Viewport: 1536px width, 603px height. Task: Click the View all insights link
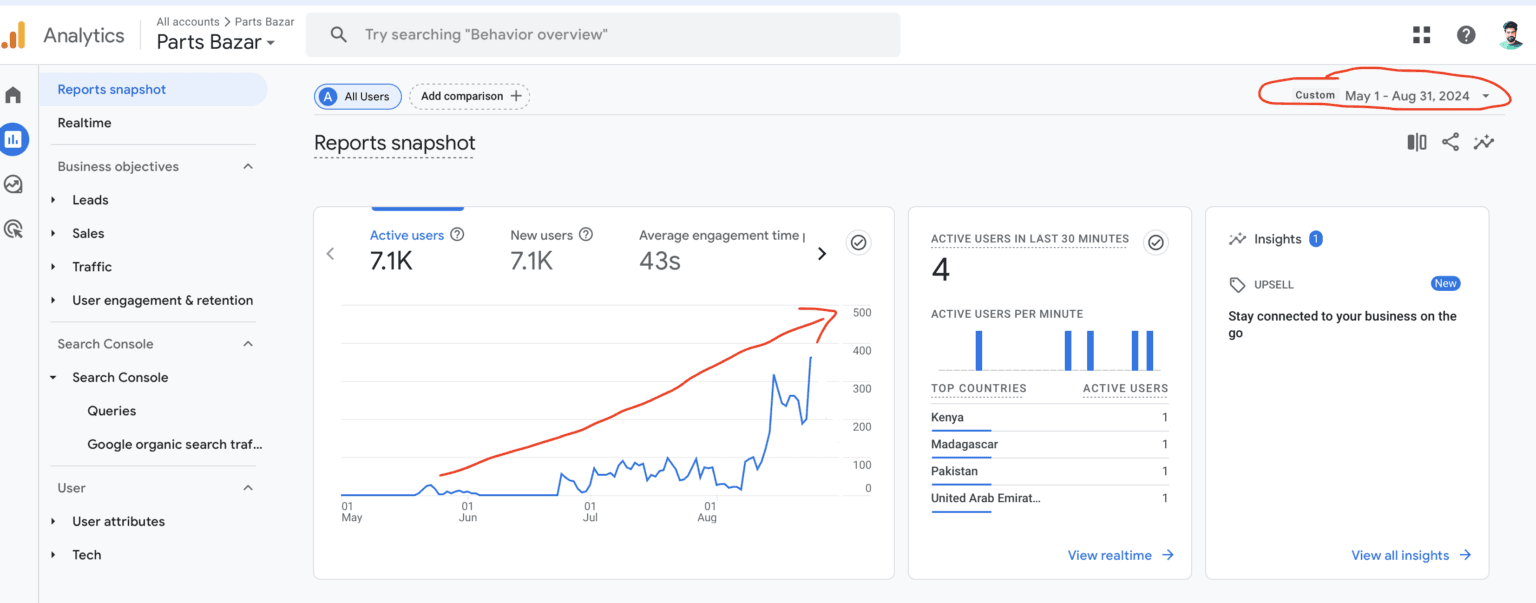pos(1400,555)
